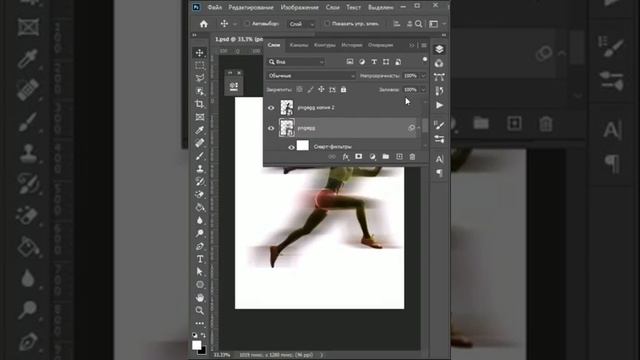Viewport: 640px width, 360px height.
Task: Select the Horizontal Type tool
Action: pyautogui.click(x=200, y=259)
